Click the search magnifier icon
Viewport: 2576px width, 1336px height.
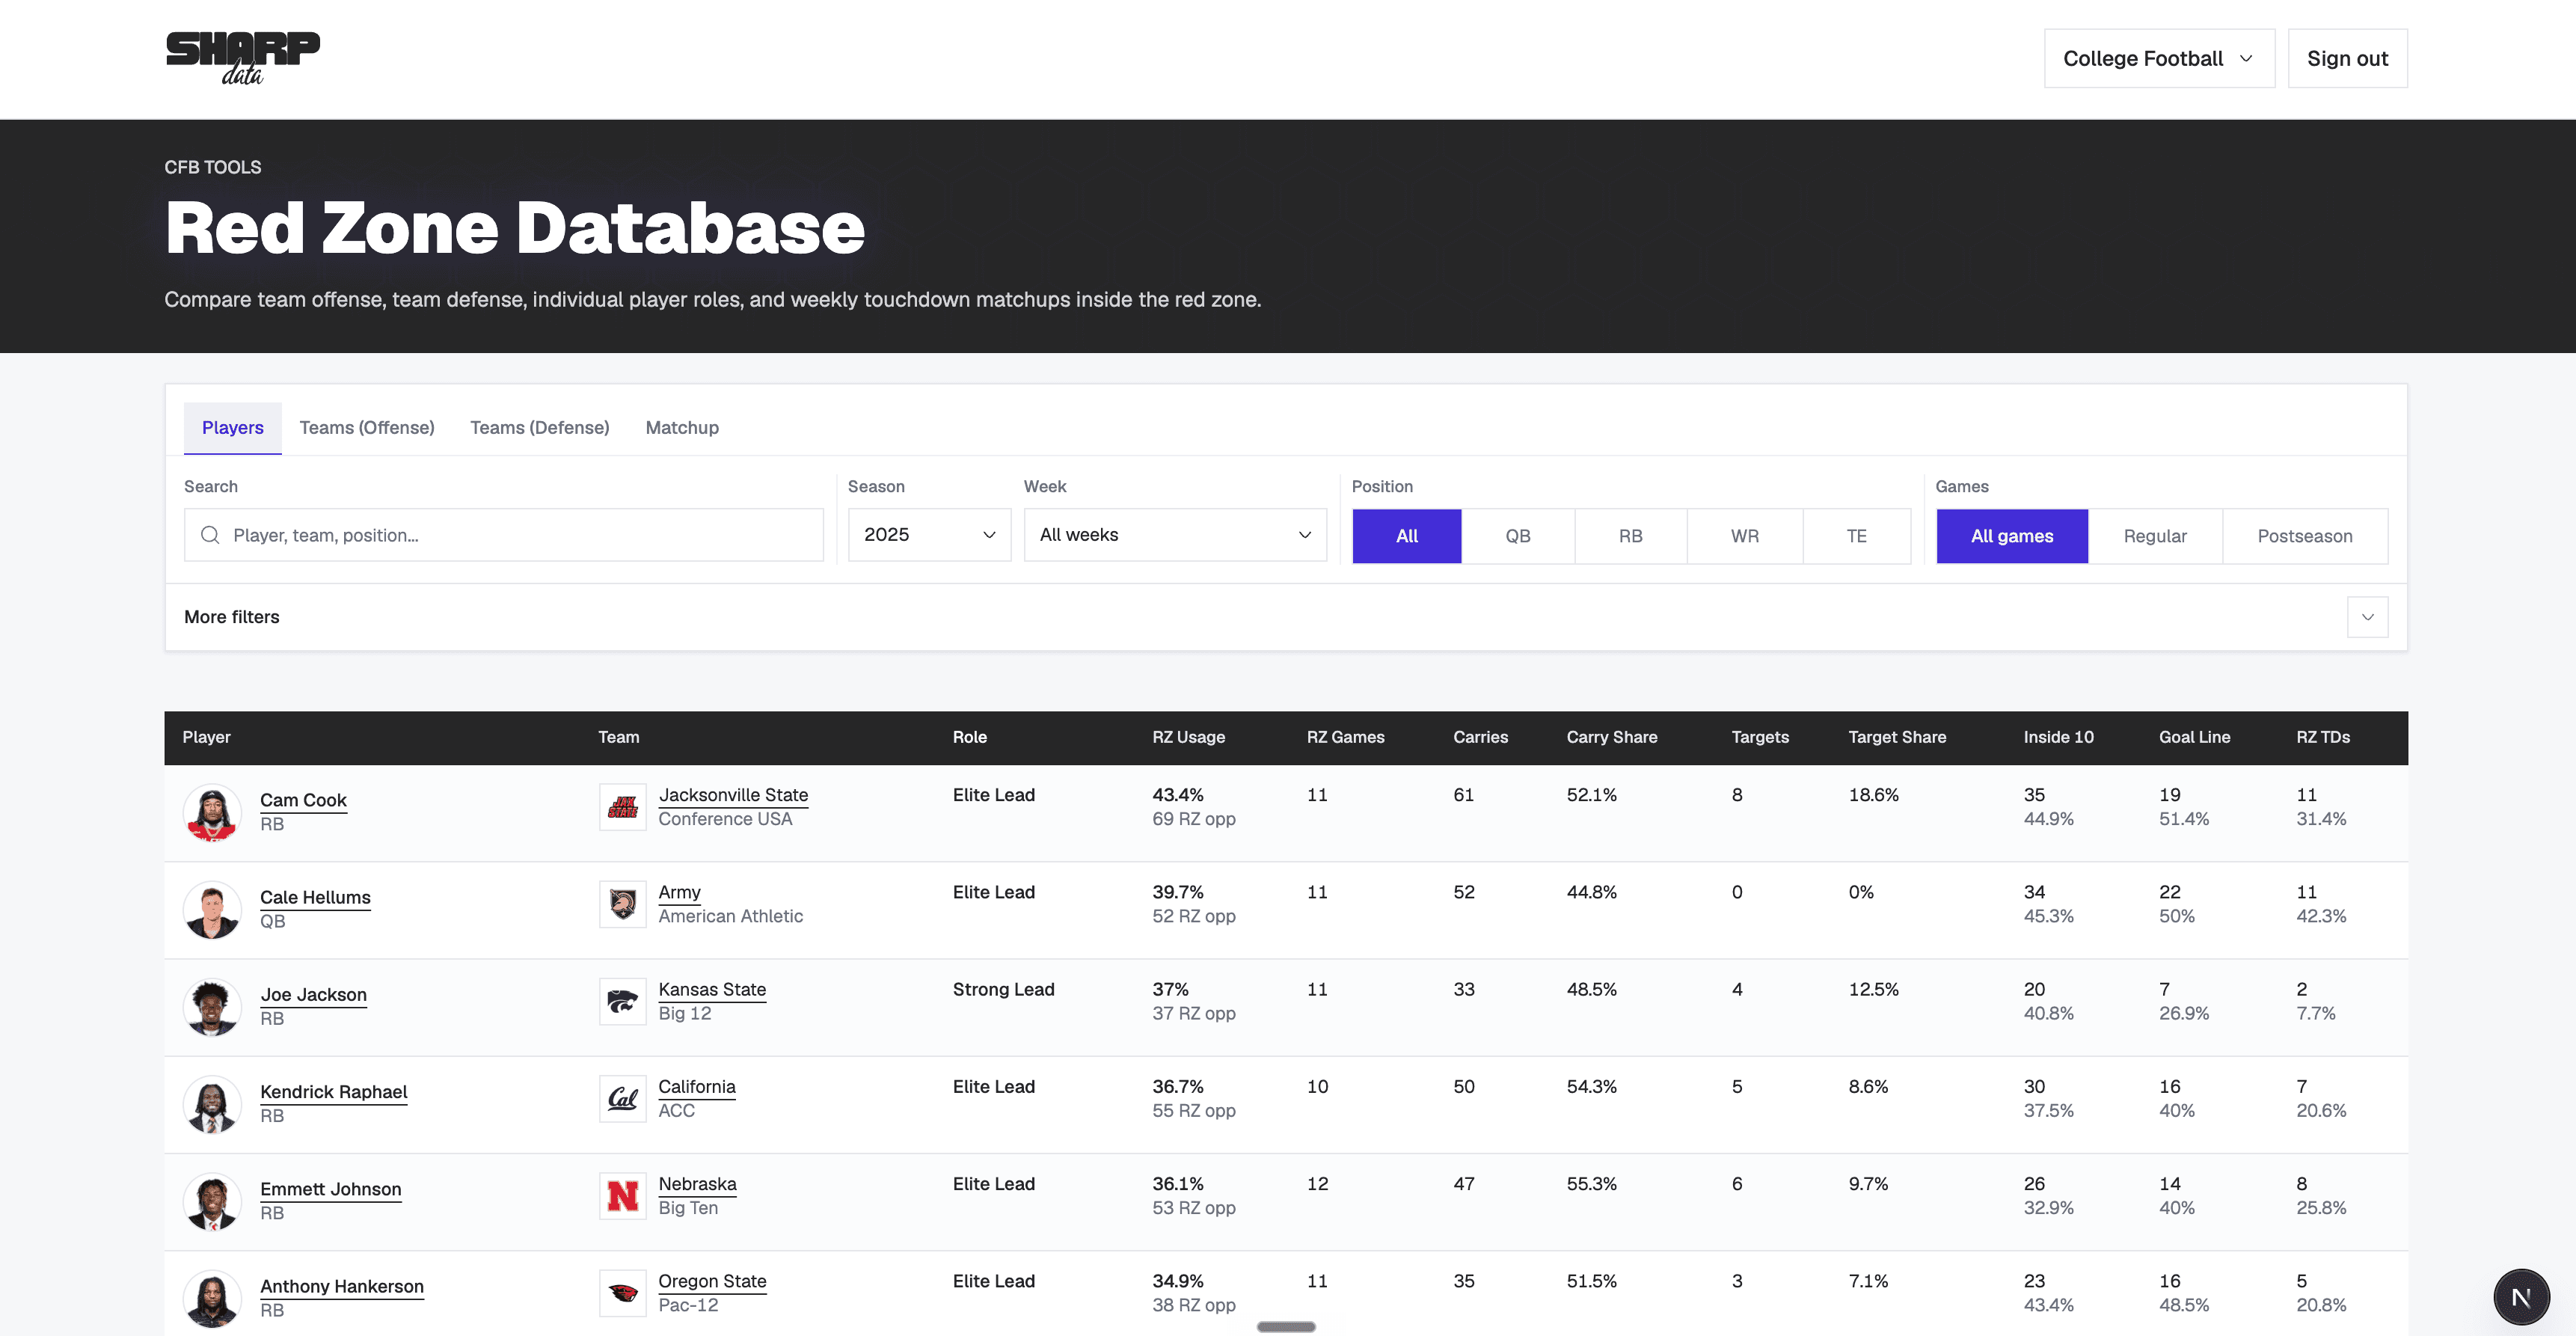(x=210, y=535)
